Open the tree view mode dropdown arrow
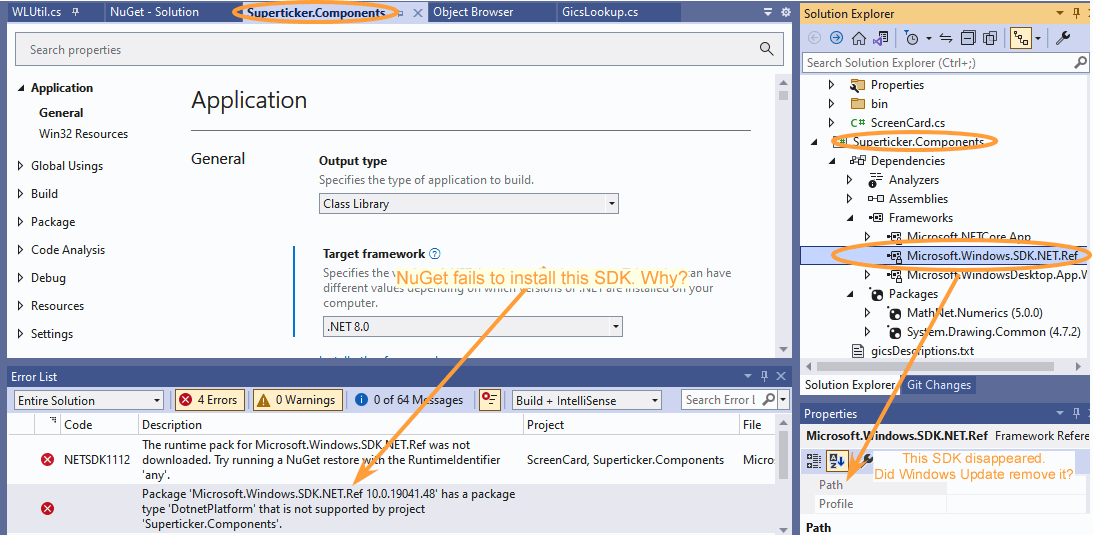The image size is (1093, 535). coord(1038,38)
